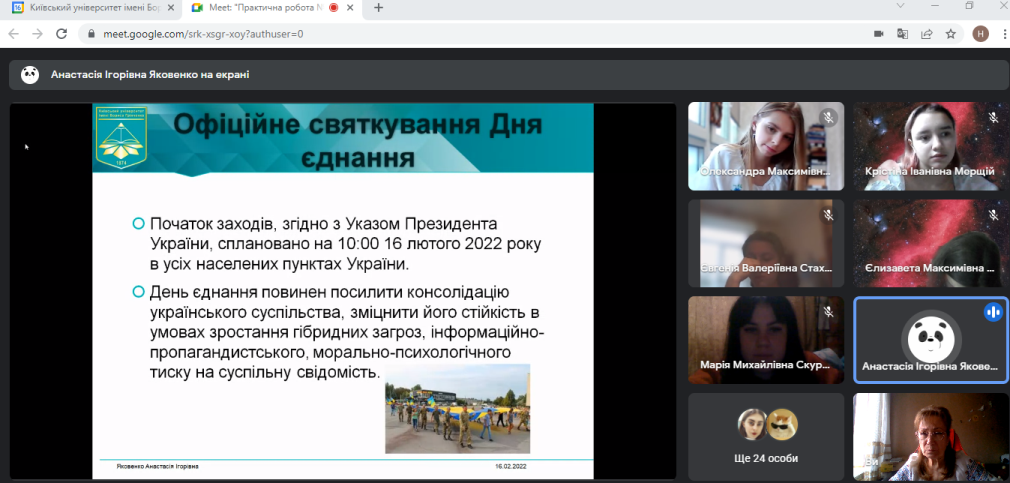1010x483 pixels.
Task: Click the mute icon on Марія Михайлівна's tile
Action: coord(828,312)
